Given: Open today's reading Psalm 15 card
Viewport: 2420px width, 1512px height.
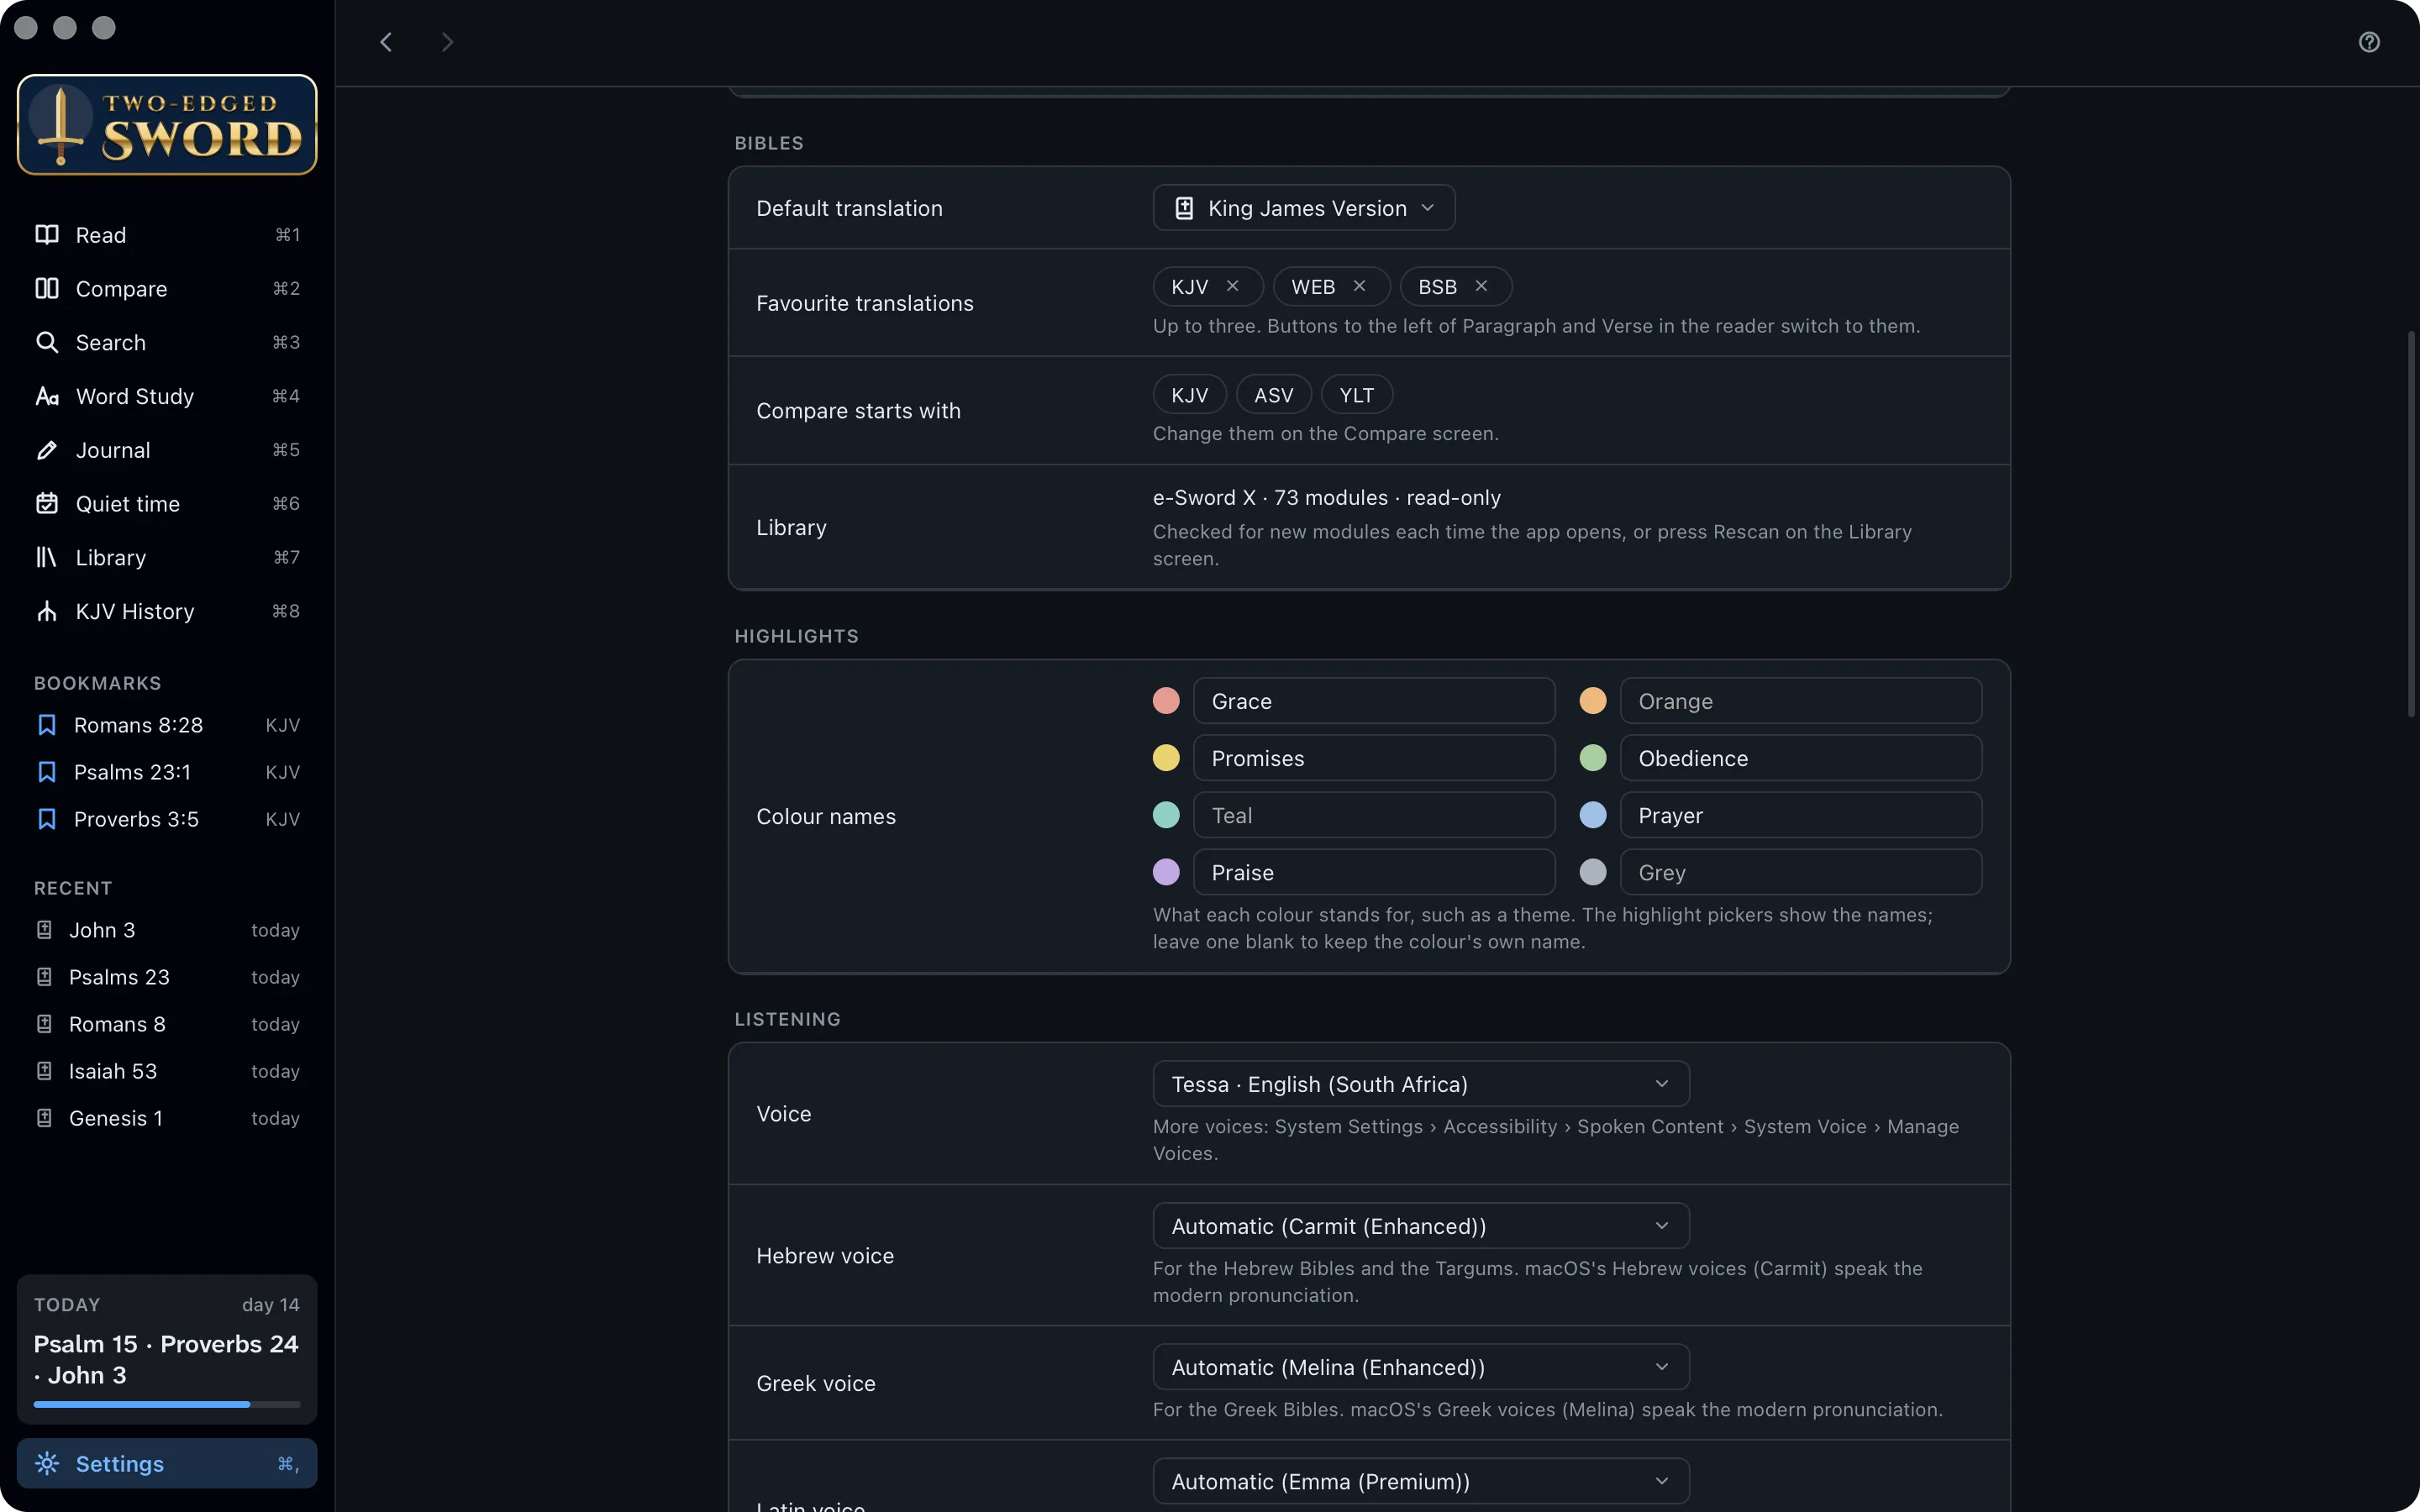Looking at the screenshot, I should tap(167, 1349).
